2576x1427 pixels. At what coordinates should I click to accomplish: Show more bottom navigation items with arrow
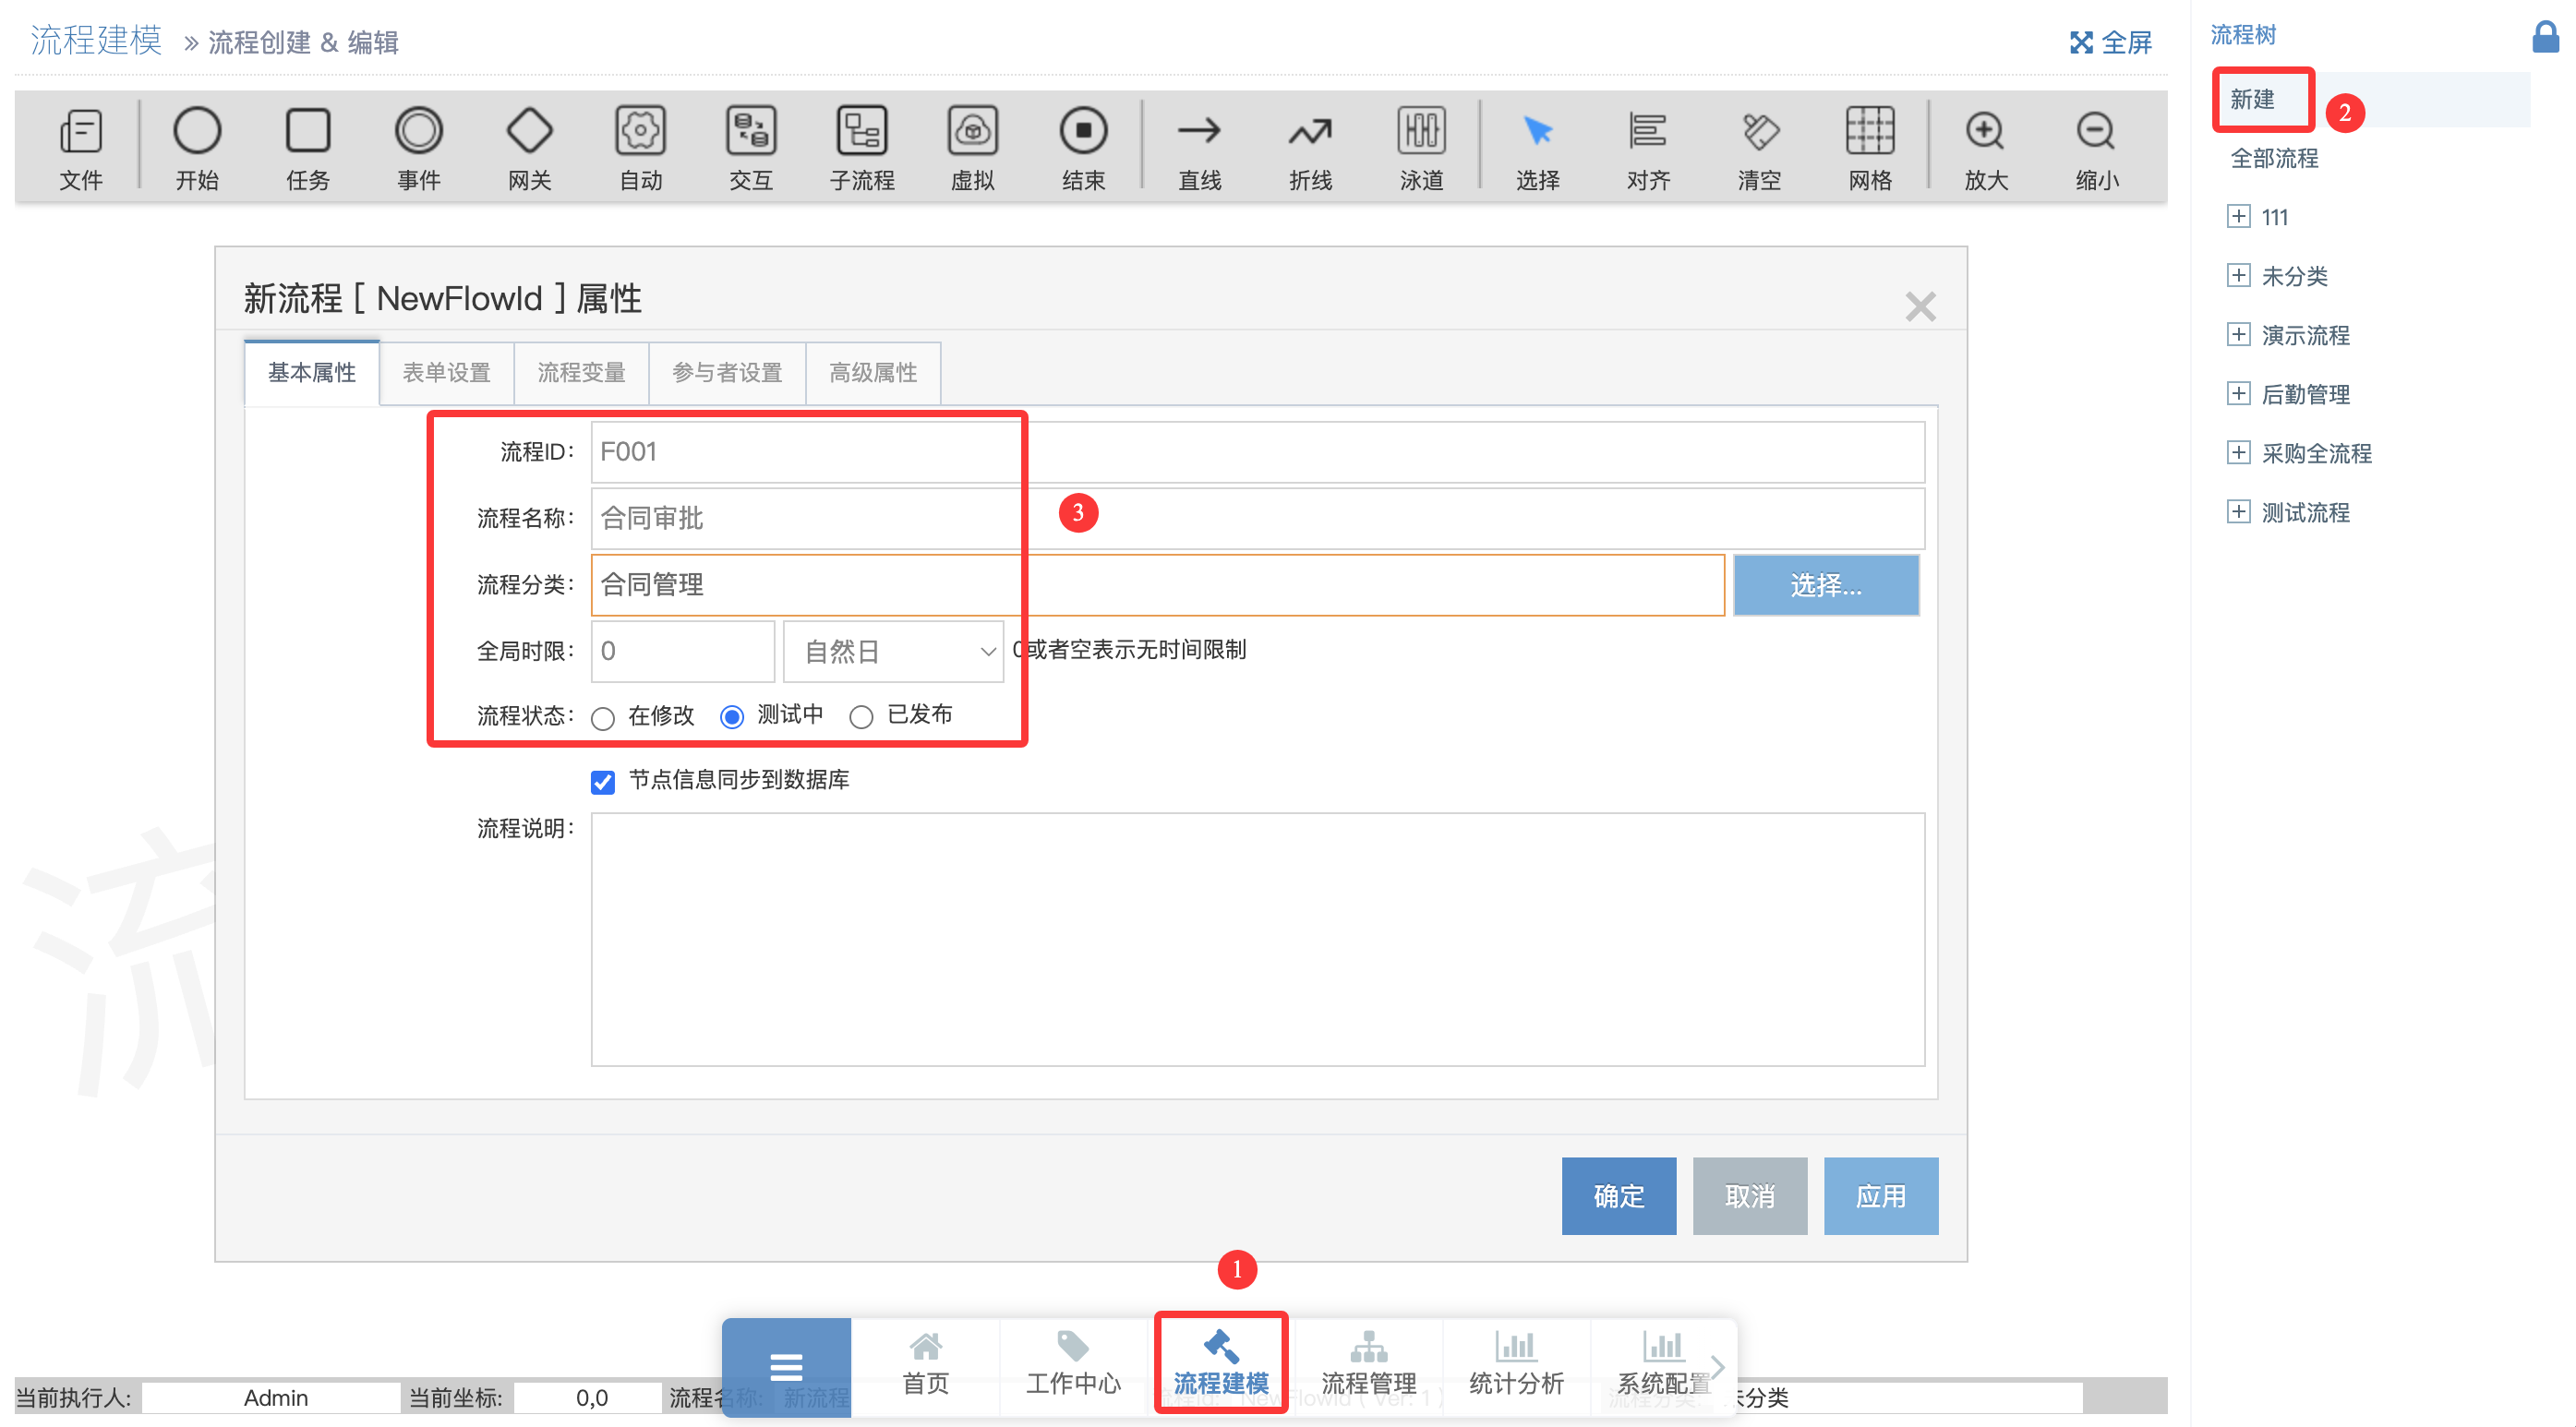[x=1719, y=1366]
